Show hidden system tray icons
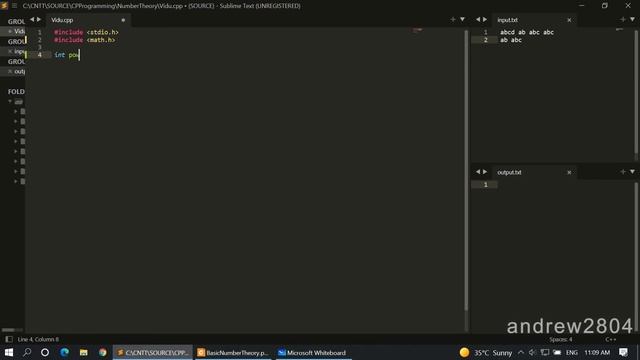Viewport: 640px width, 360px height. tap(521, 352)
